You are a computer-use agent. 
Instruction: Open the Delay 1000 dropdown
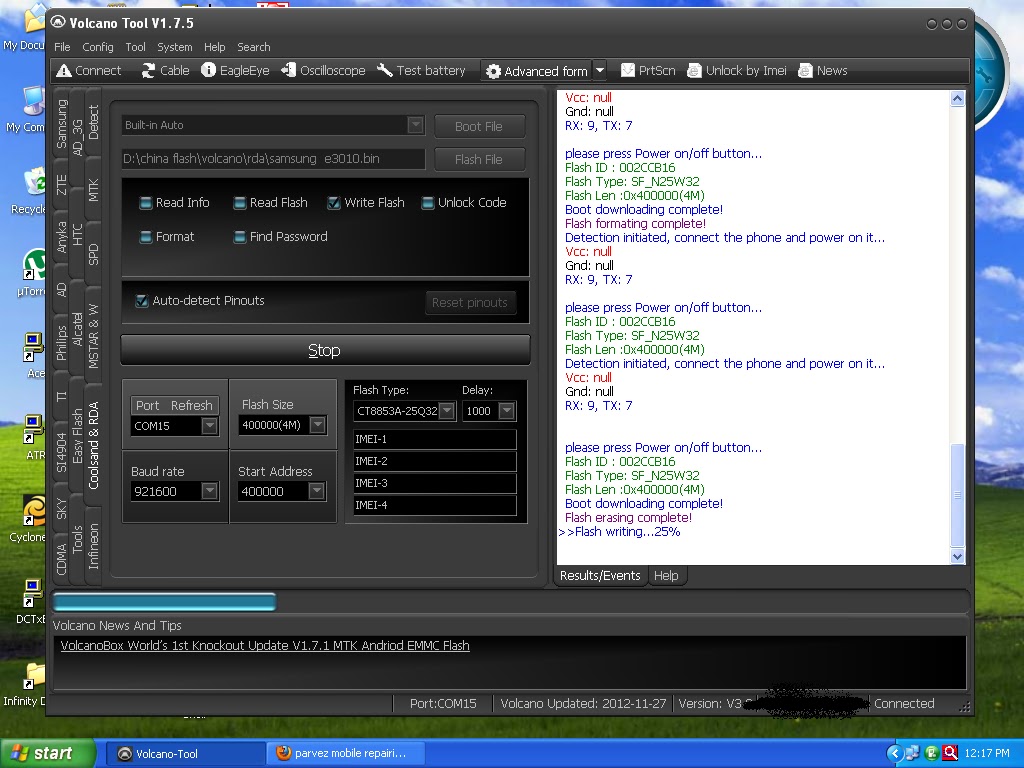[x=507, y=411]
